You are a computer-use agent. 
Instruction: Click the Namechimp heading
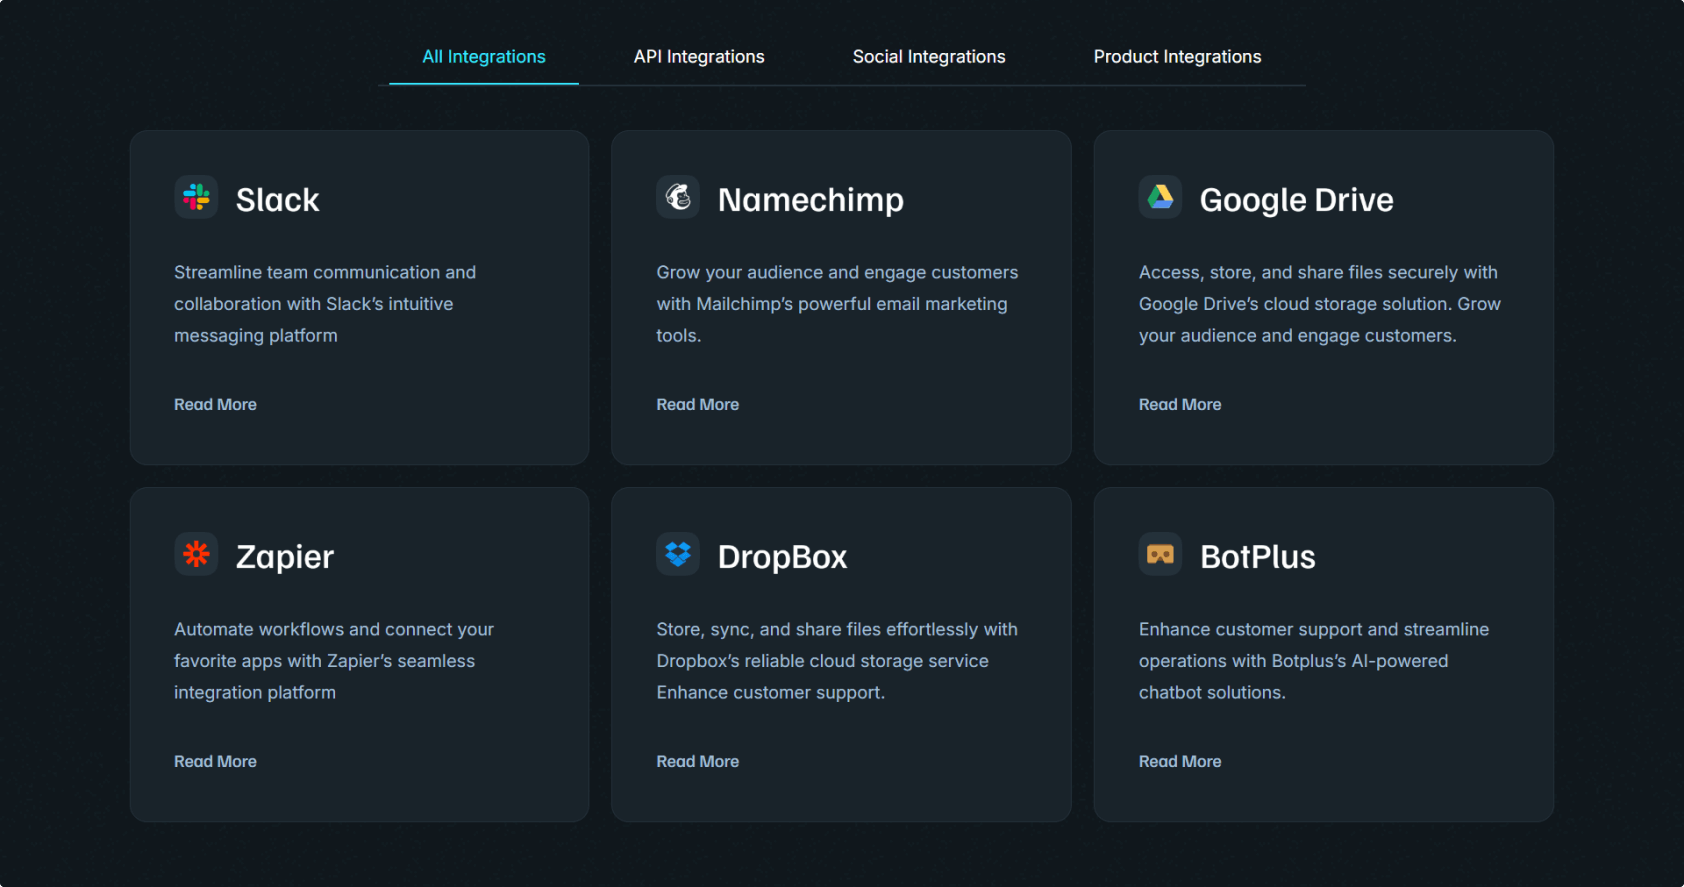coord(811,200)
